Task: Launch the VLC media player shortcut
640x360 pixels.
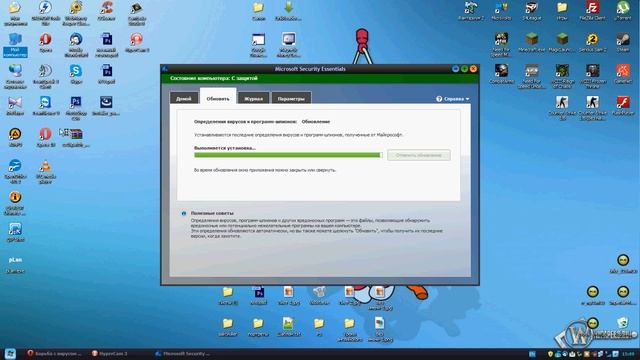Action: click(45, 172)
